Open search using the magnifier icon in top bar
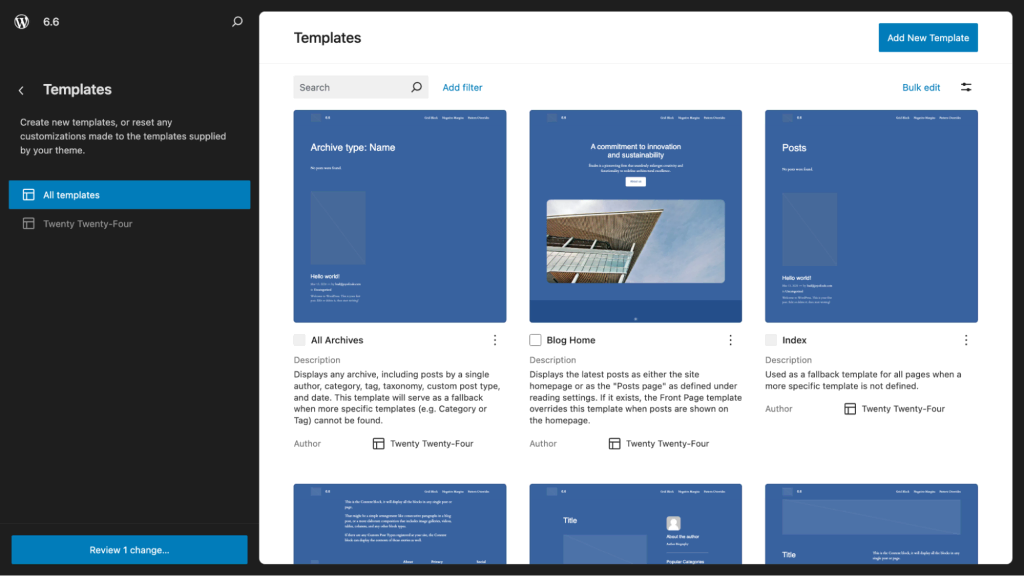The image size is (1024, 576). coord(236,20)
